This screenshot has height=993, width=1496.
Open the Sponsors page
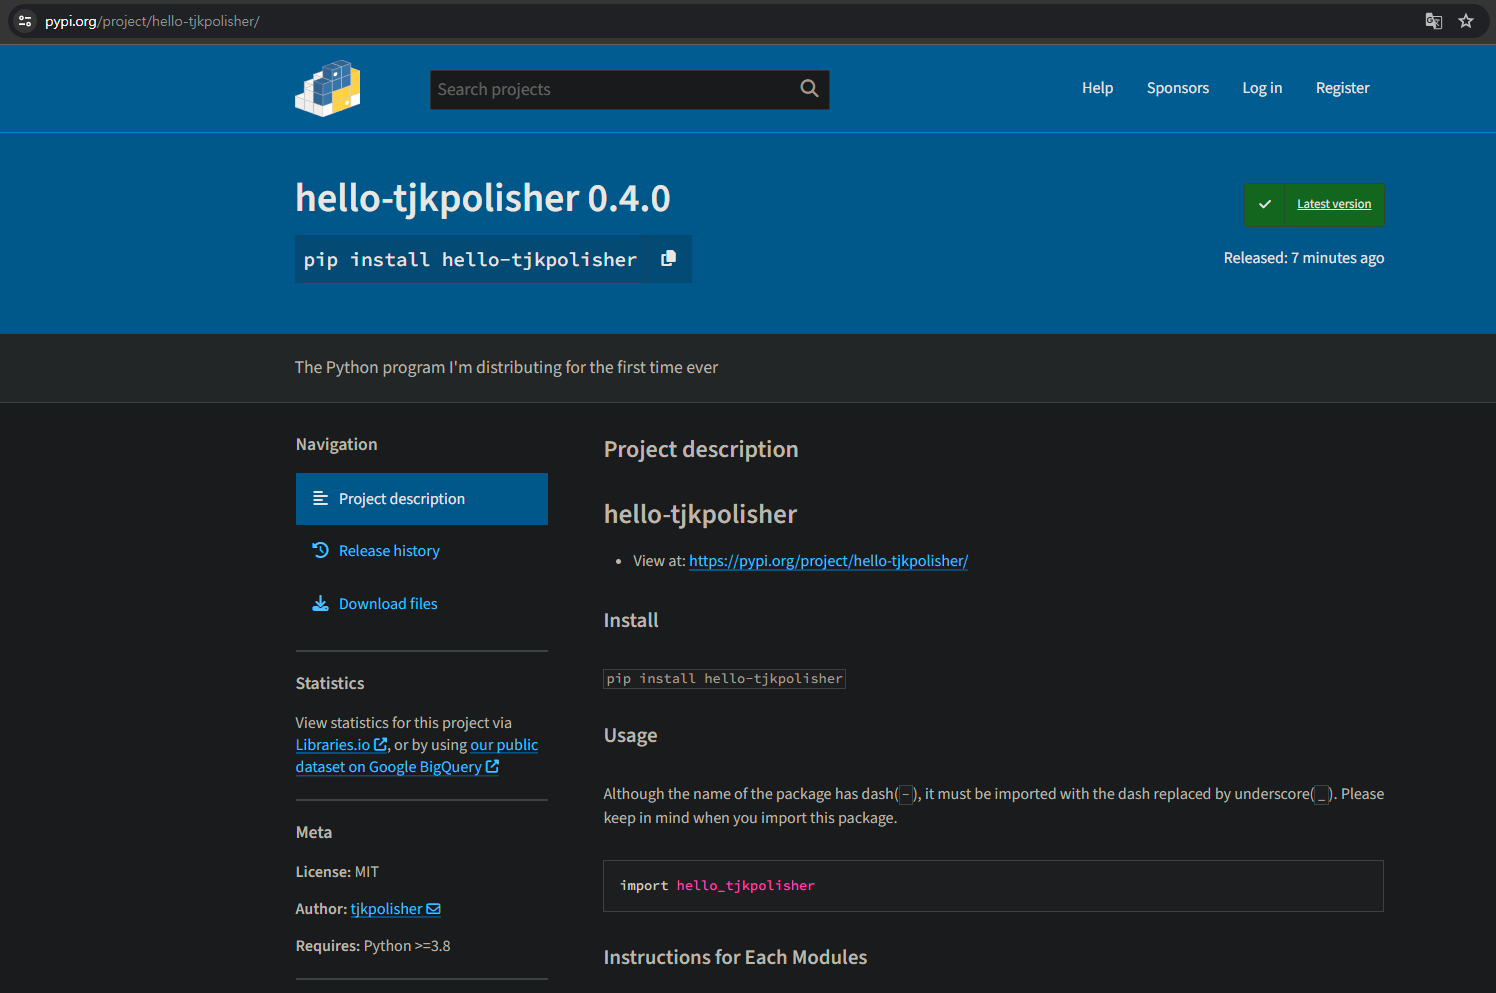point(1177,88)
